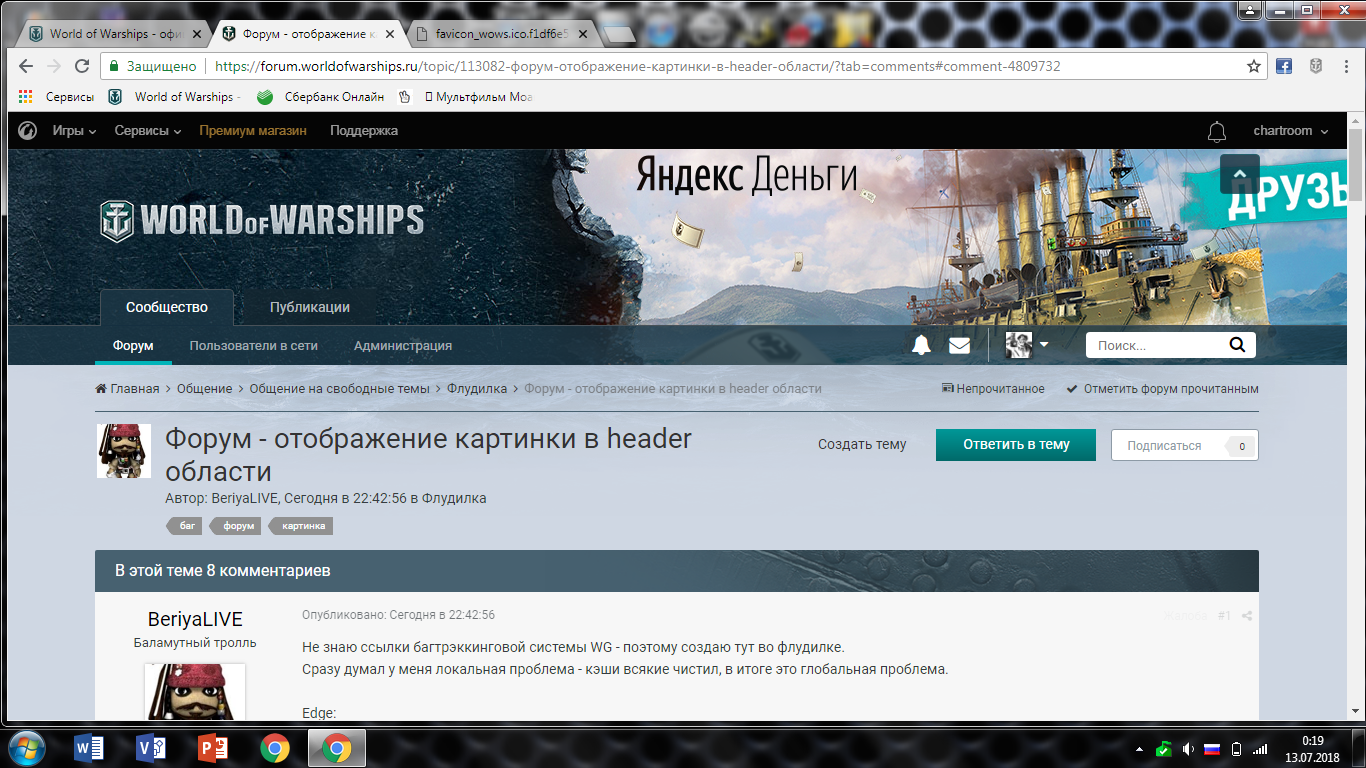Open messages envelope icon
The width and height of the screenshot is (1366, 768).
click(x=959, y=345)
